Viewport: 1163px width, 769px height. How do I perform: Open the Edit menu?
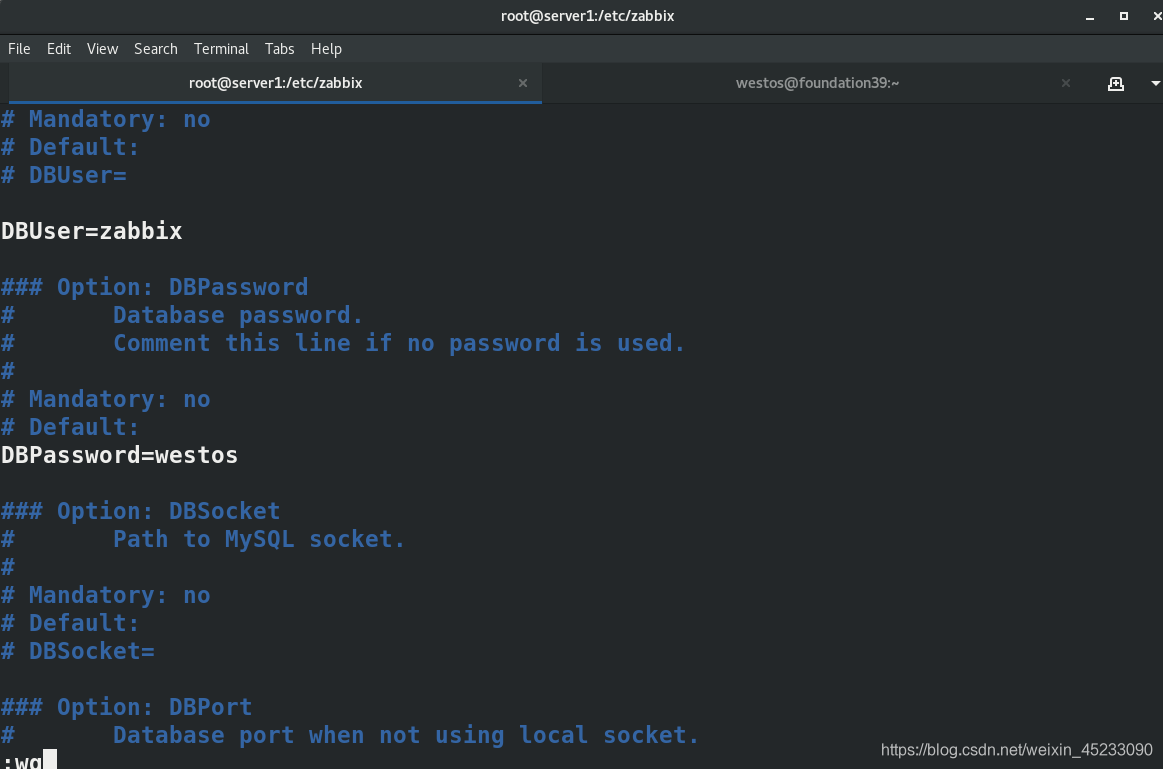coord(59,49)
